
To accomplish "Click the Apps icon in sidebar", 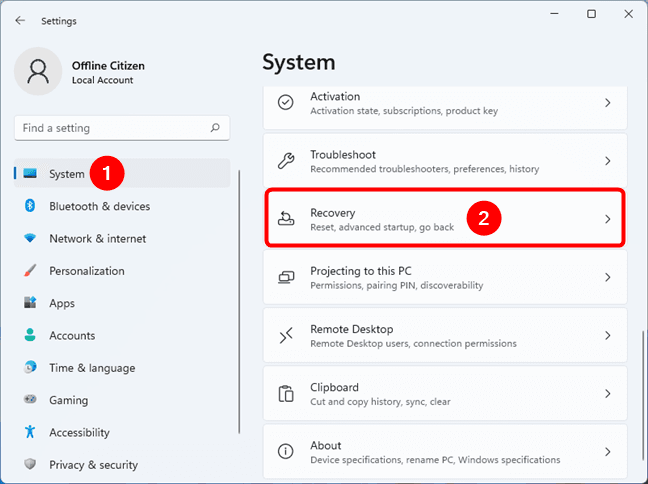I will coord(29,303).
